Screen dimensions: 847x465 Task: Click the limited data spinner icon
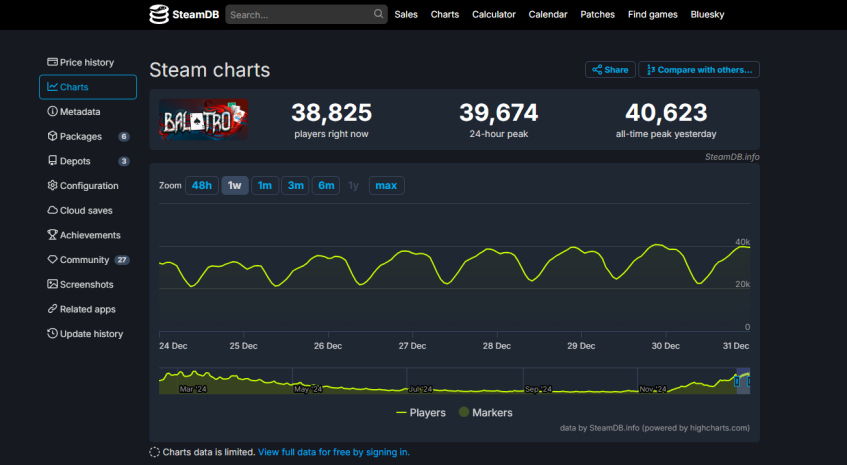pos(154,452)
